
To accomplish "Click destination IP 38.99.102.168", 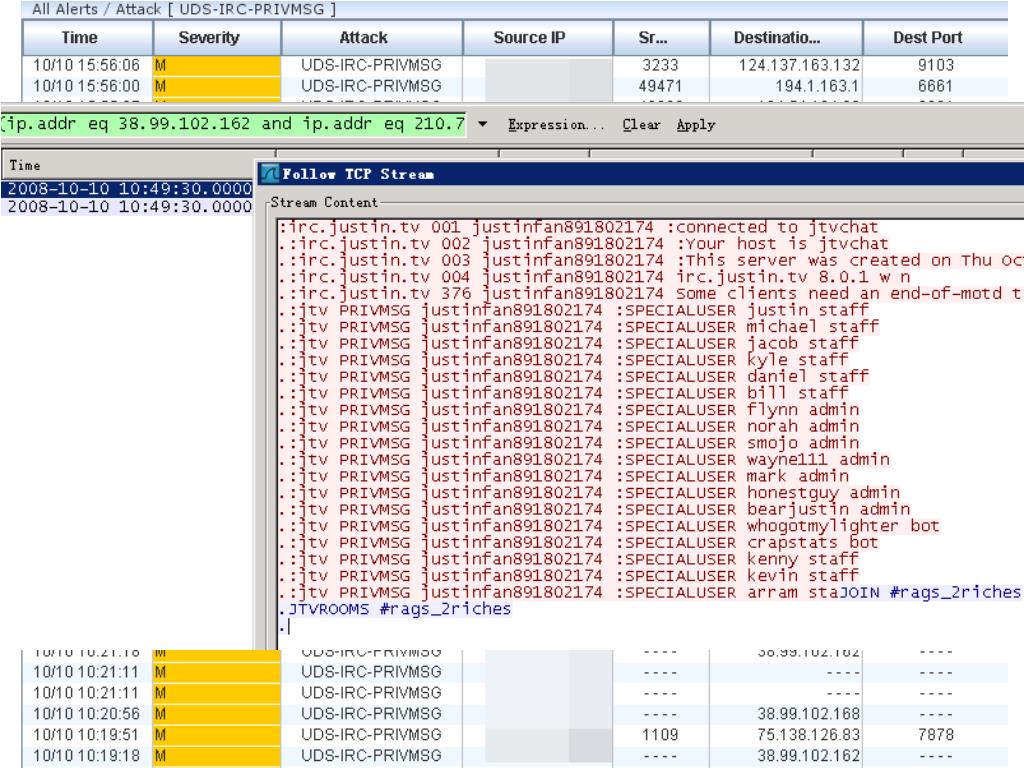I will click(x=808, y=714).
